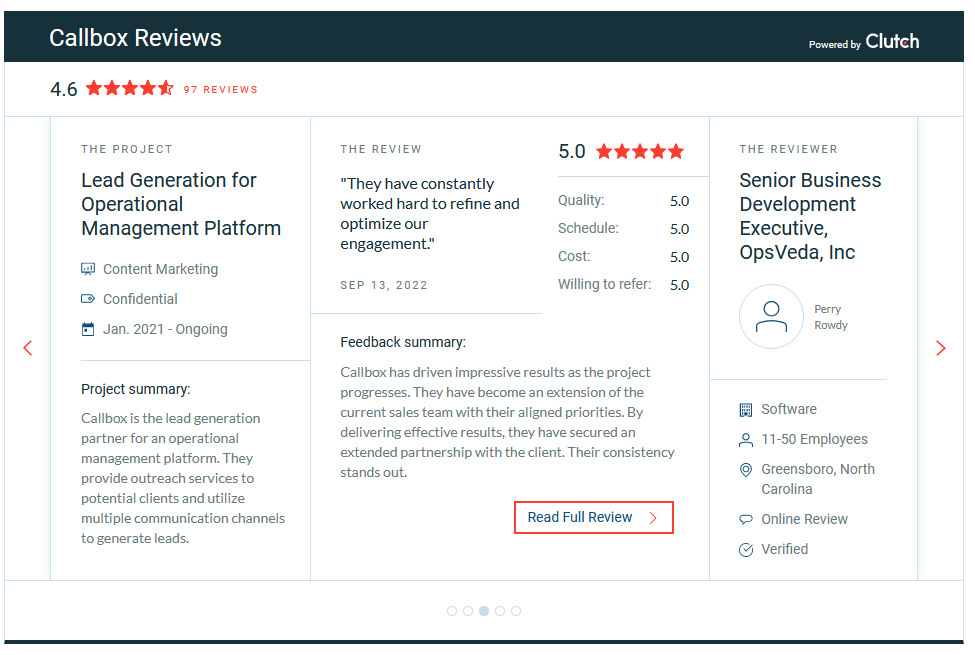
Task: Click the Powered by text
Action: 834,45
